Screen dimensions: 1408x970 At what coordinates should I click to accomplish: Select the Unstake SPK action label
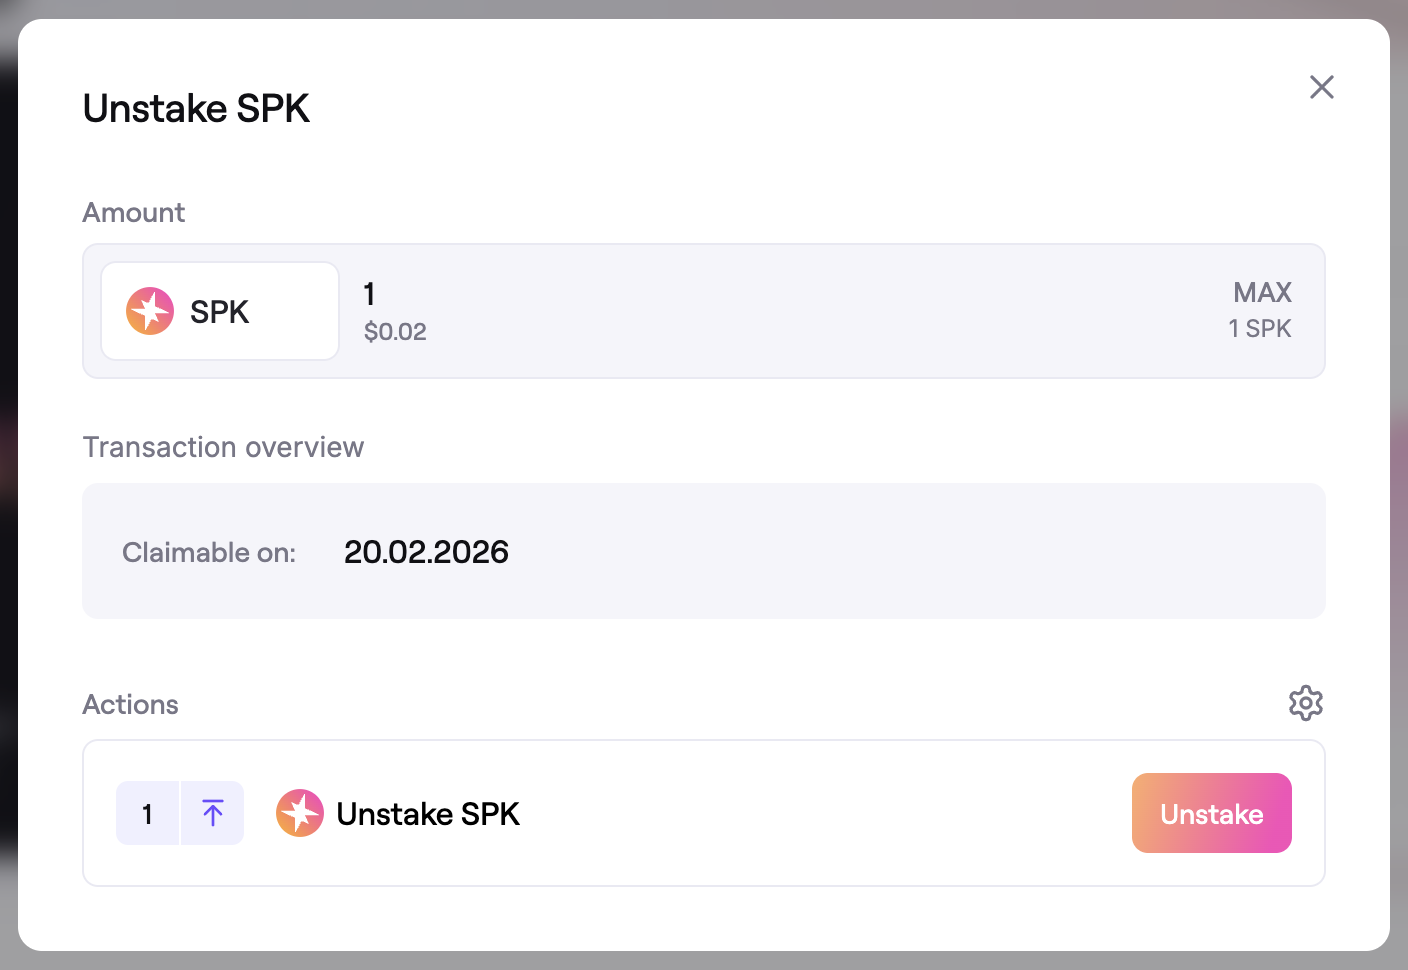click(428, 814)
